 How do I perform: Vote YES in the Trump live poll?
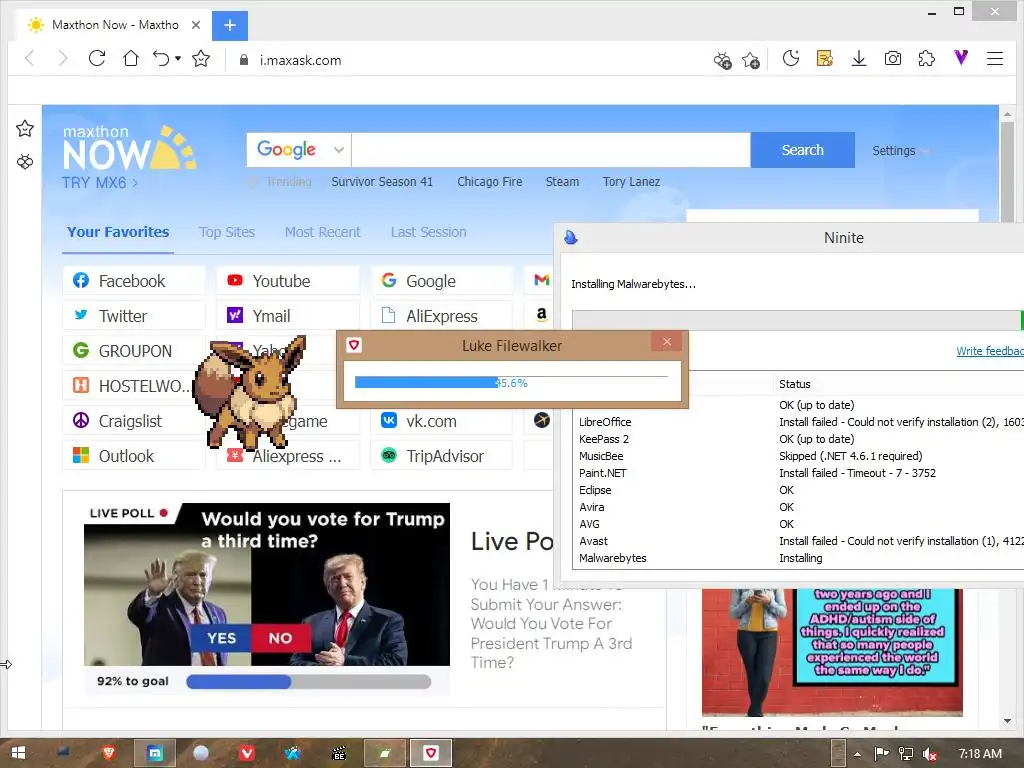click(221, 638)
